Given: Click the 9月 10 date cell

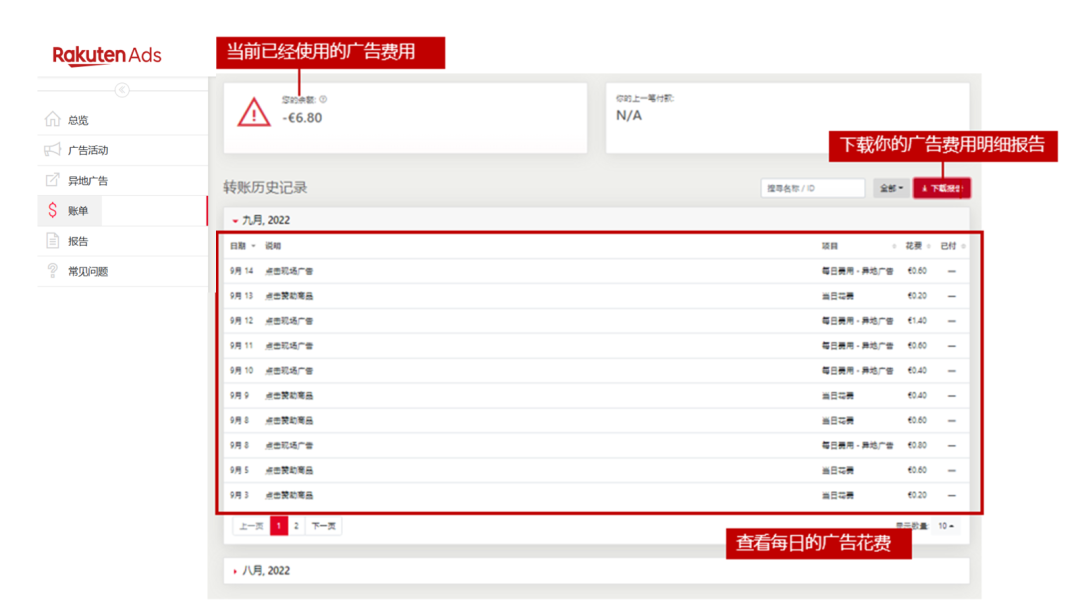Looking at the screenshot, I should pyautogui.click(x=242, y=370).
